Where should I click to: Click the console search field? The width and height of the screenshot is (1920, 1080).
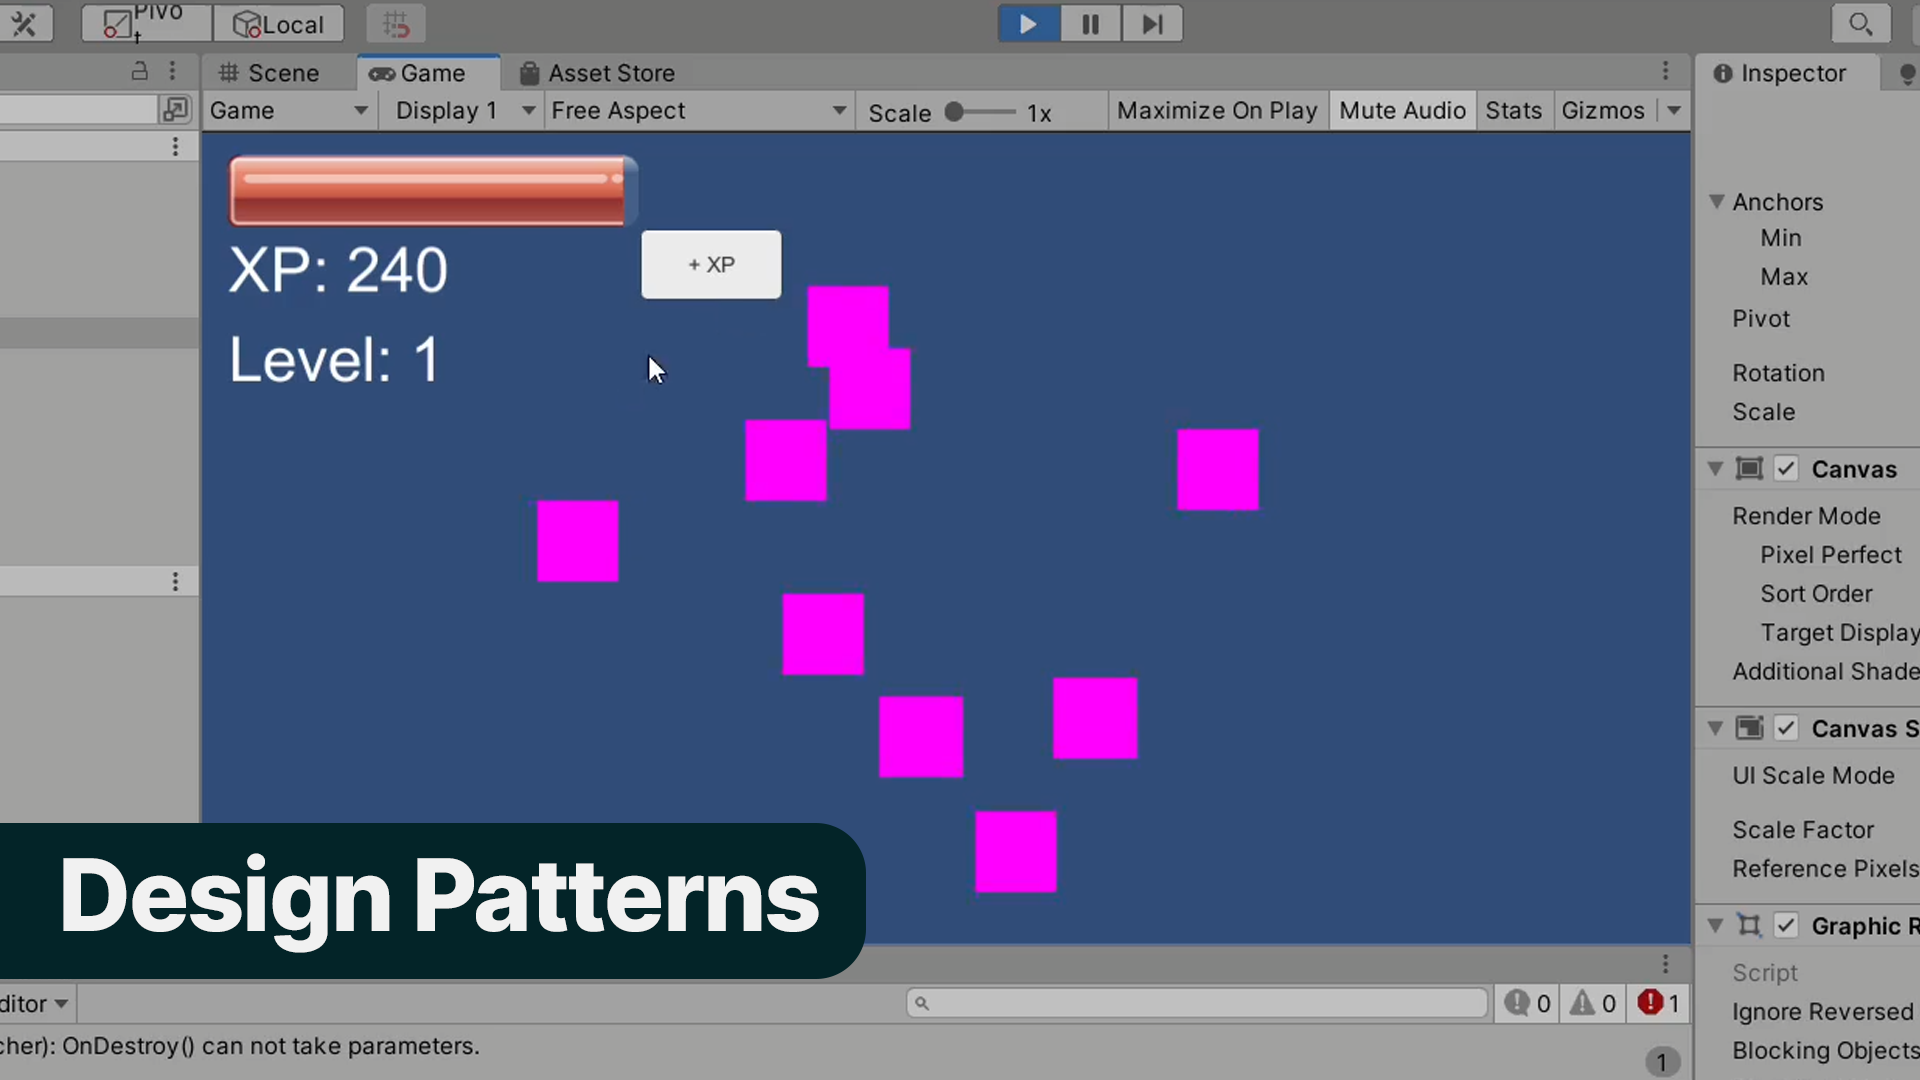pyautogui.click(x=1197, y=1003)
